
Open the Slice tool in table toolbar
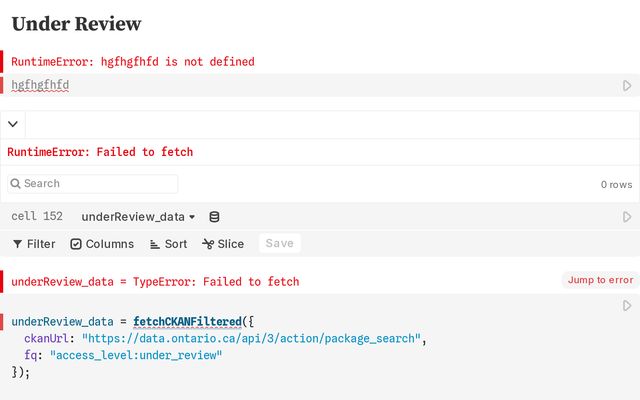click(223, 244)
